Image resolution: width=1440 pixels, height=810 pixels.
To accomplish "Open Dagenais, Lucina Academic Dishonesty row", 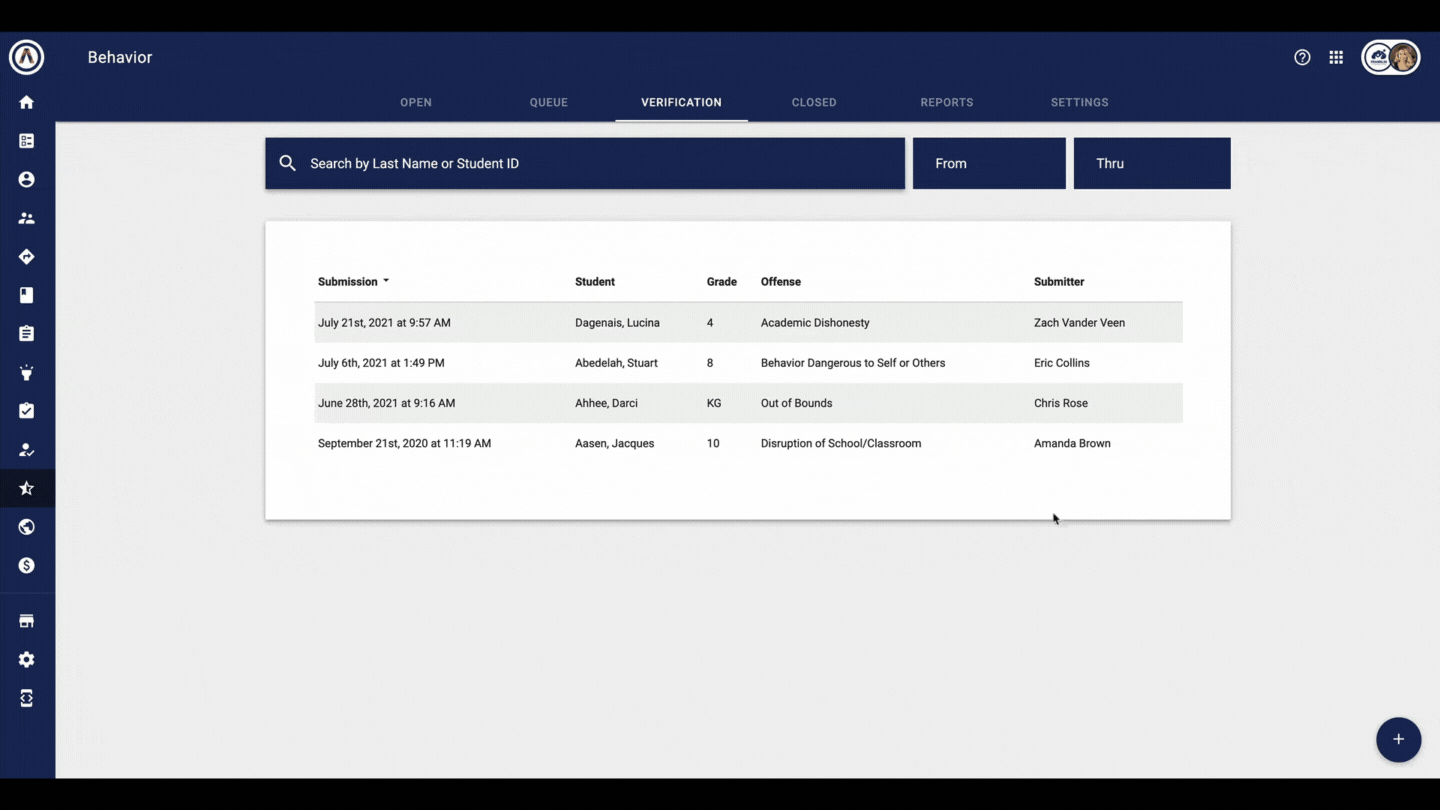I will (748, 323).
